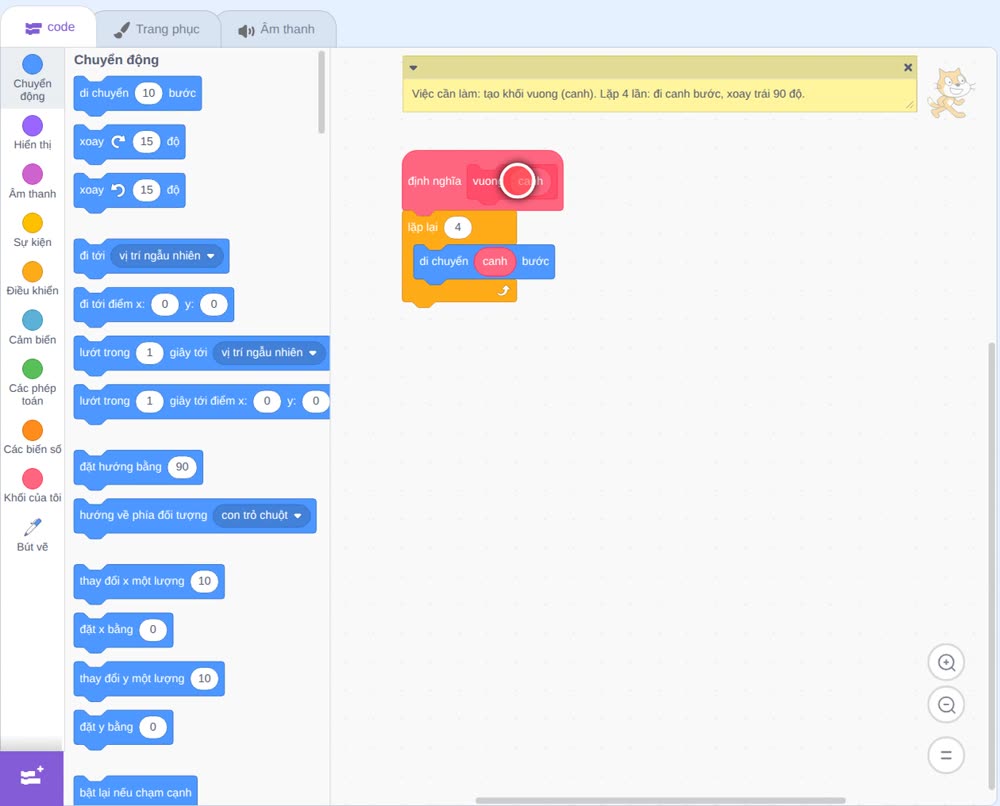Click the block palette vertical scrollbar
Image resolution: width=1000 pixels, height=806 pixels.
[321, 92]
